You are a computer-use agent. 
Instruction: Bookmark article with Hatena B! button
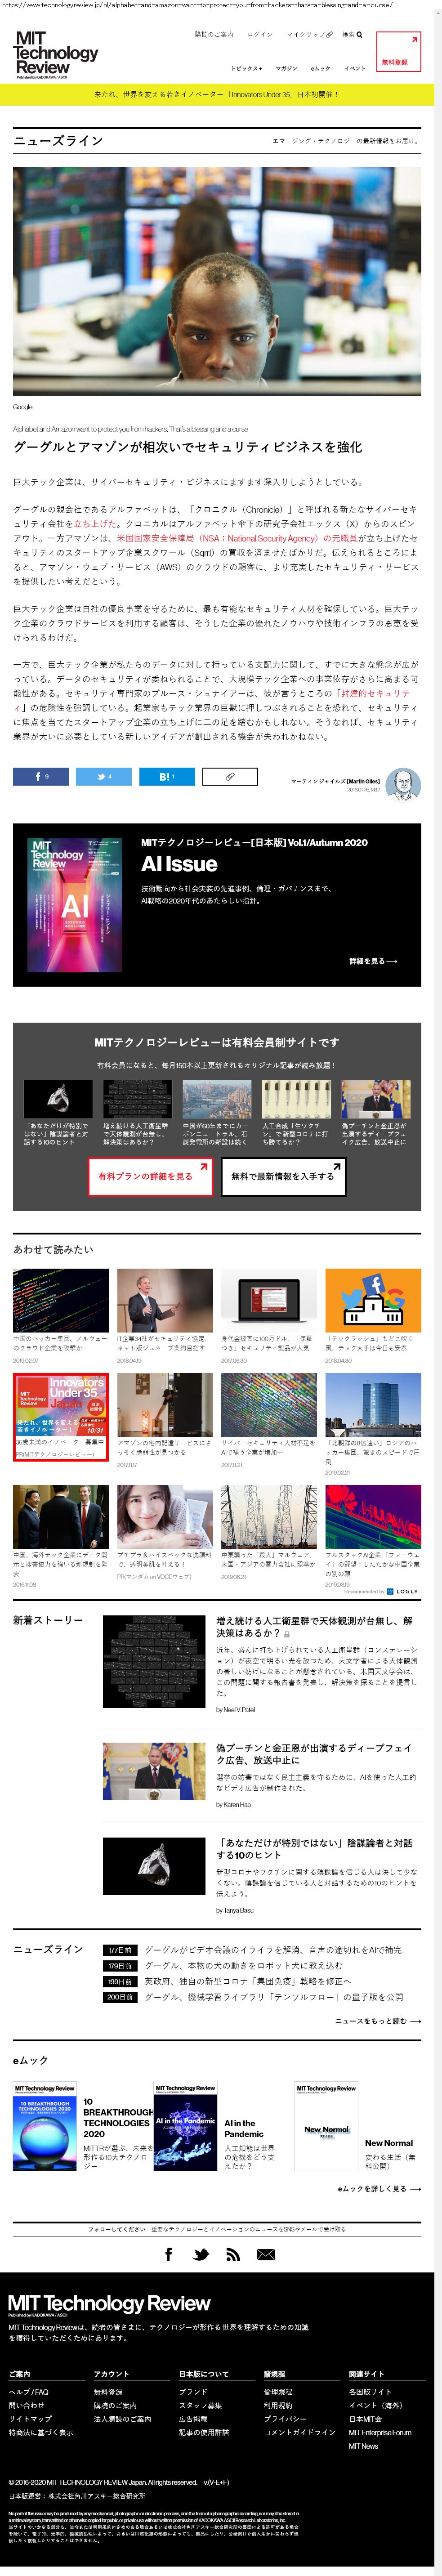167,776
